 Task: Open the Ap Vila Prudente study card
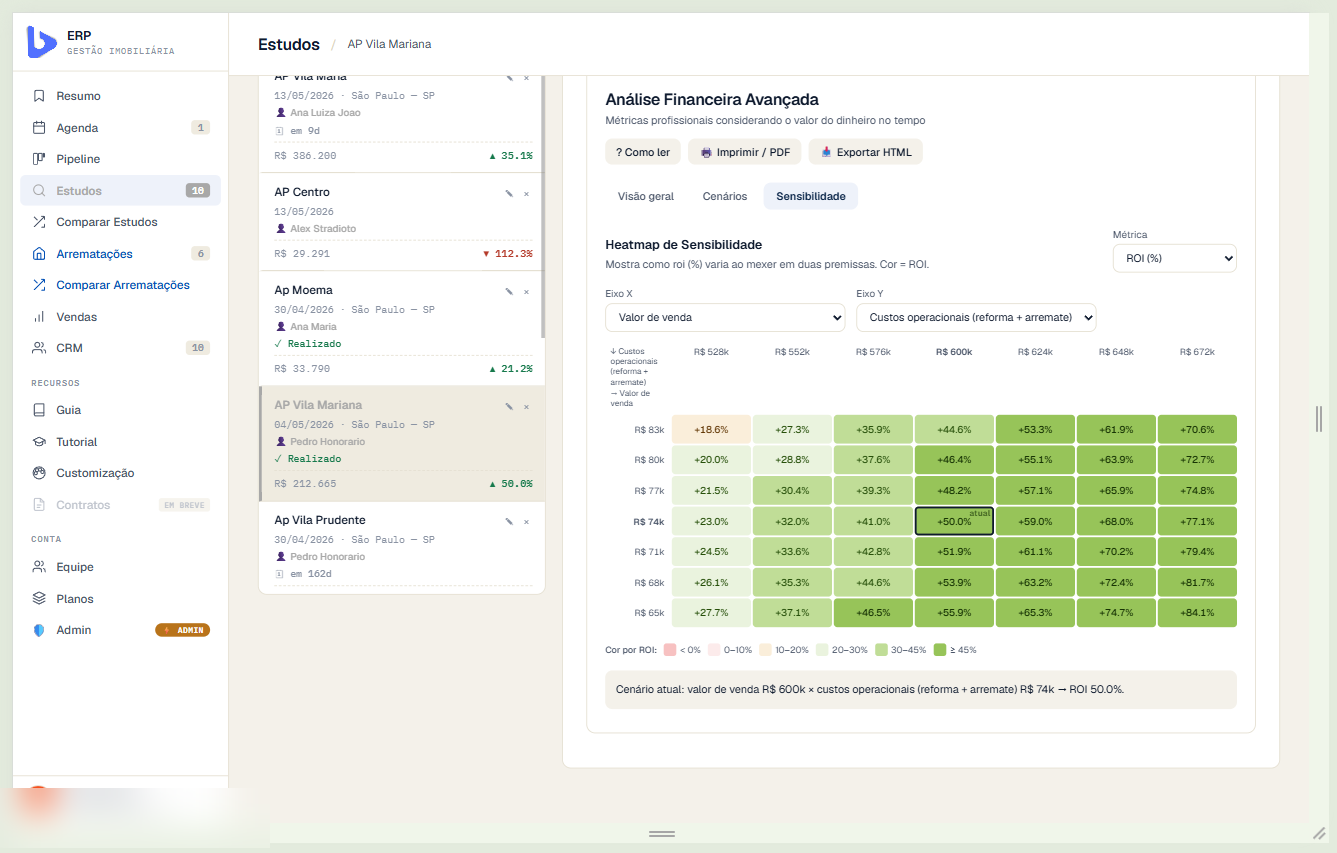(402, 547)
